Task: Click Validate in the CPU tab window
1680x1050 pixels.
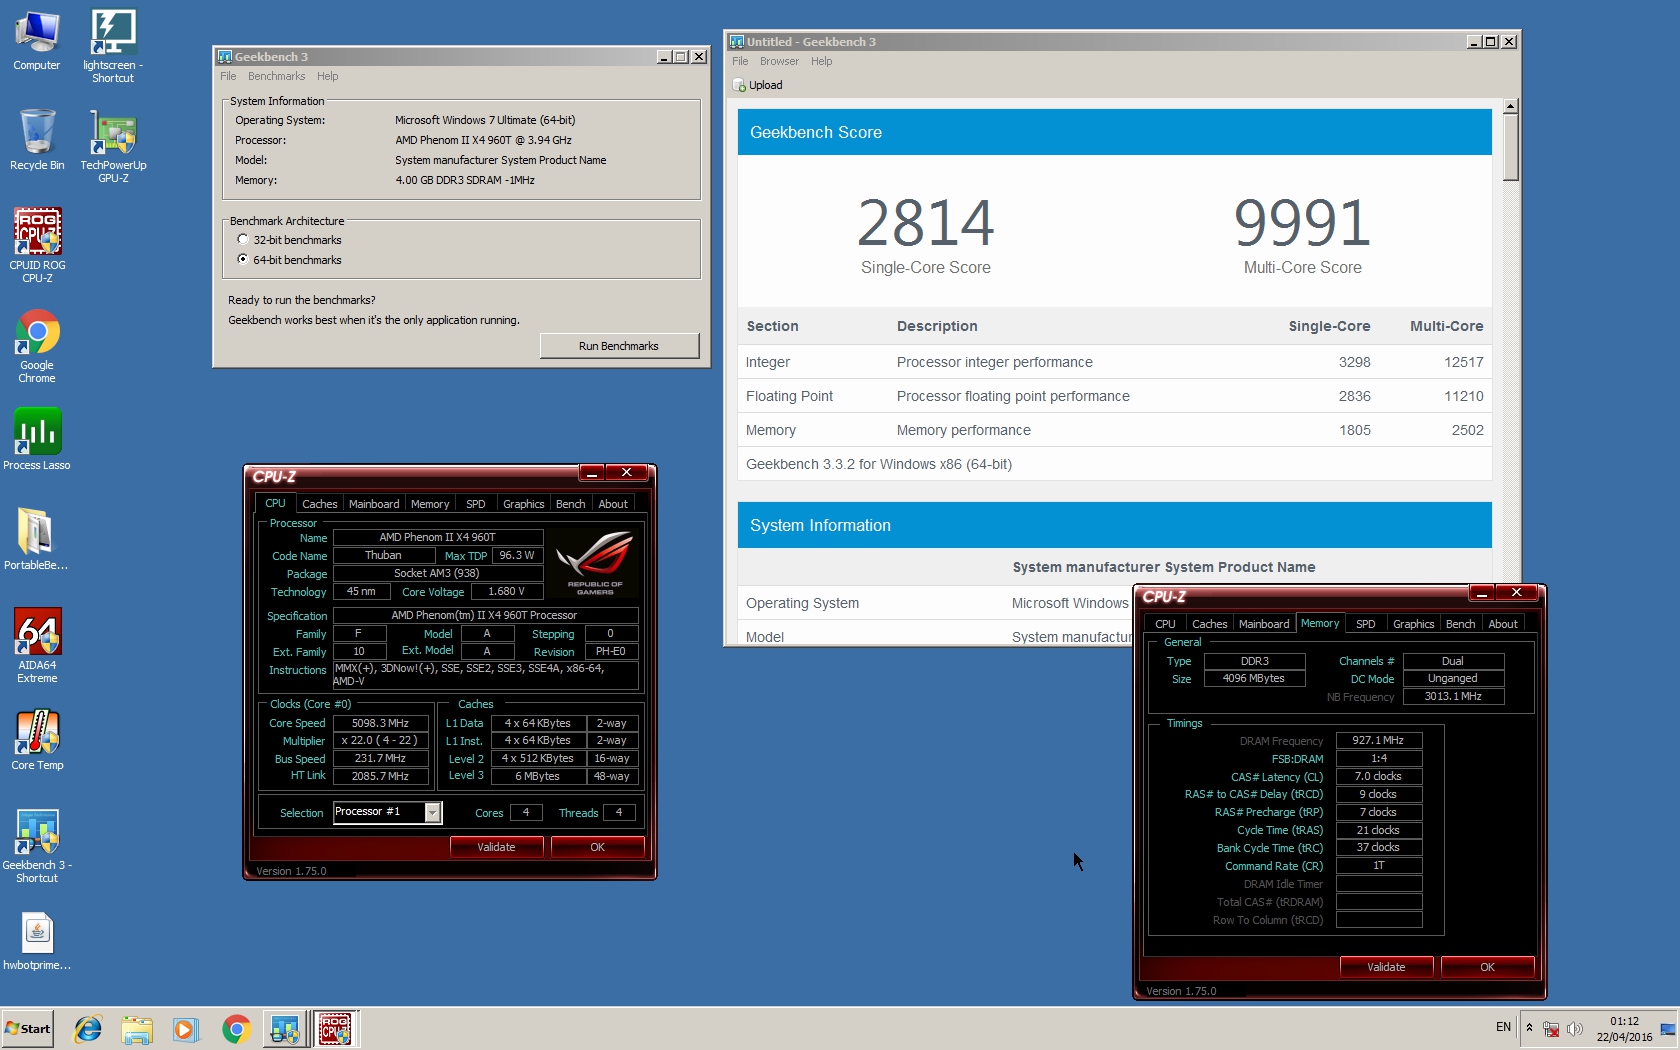Action: point(496,847)
